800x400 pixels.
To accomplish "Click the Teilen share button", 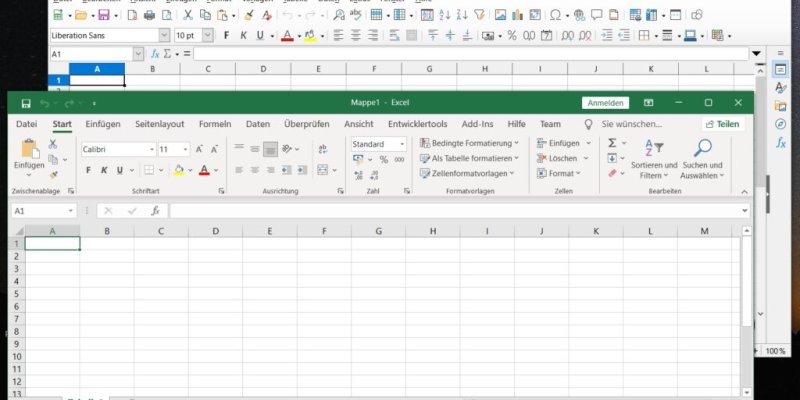I will pos(722,124).
